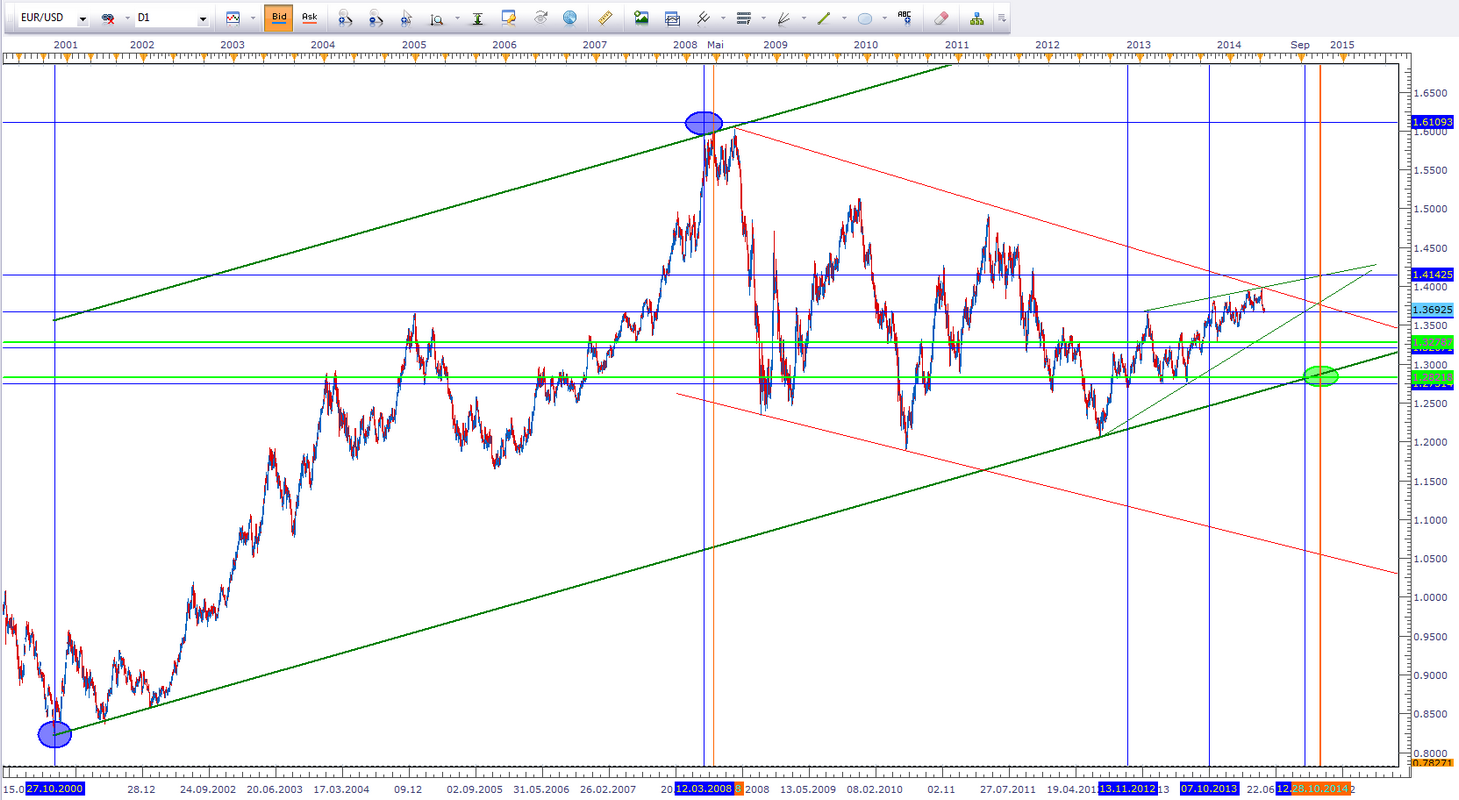
Task: Toggle the Ask price display
Action: (x=309, y=18)
